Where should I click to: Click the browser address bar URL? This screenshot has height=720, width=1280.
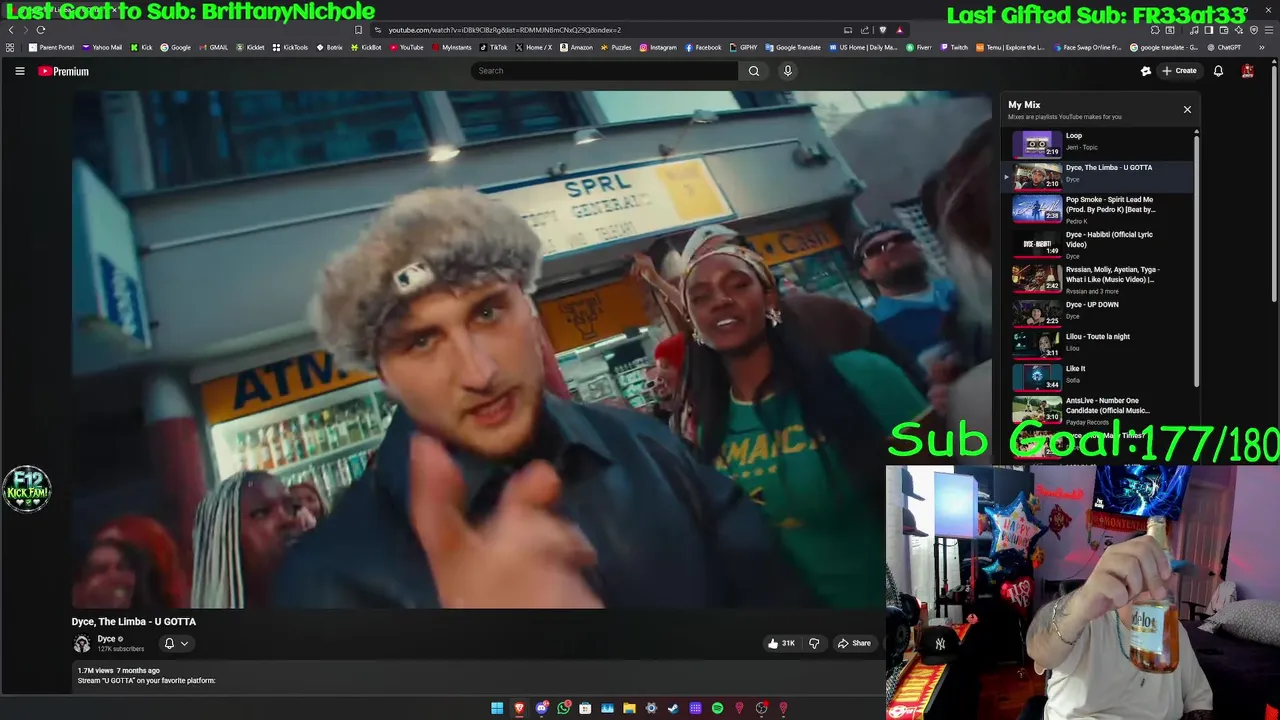pyautogui.click(x=505, y=30)
